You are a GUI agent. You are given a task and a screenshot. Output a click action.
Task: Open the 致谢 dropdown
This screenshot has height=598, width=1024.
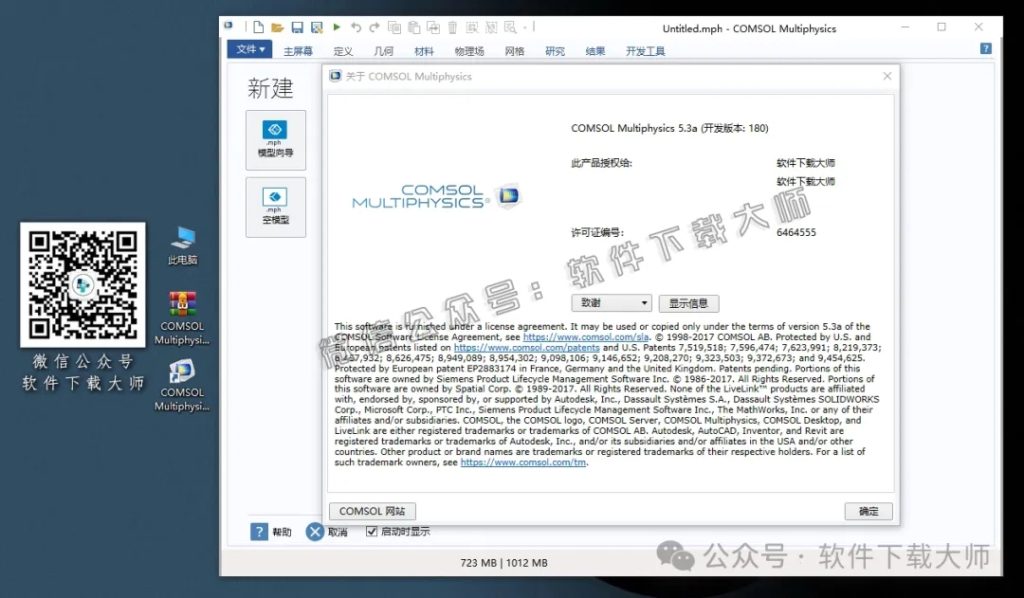pos(611,303)
